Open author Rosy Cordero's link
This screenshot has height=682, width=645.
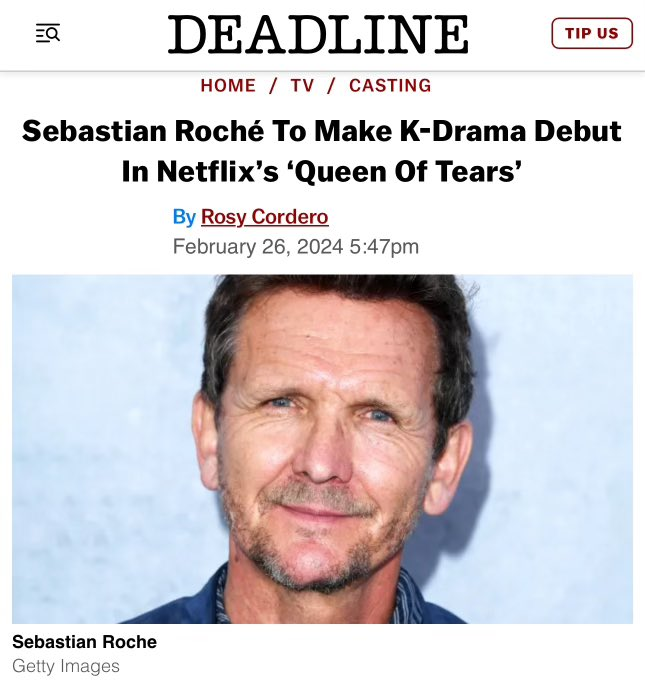tap(264, 217)
